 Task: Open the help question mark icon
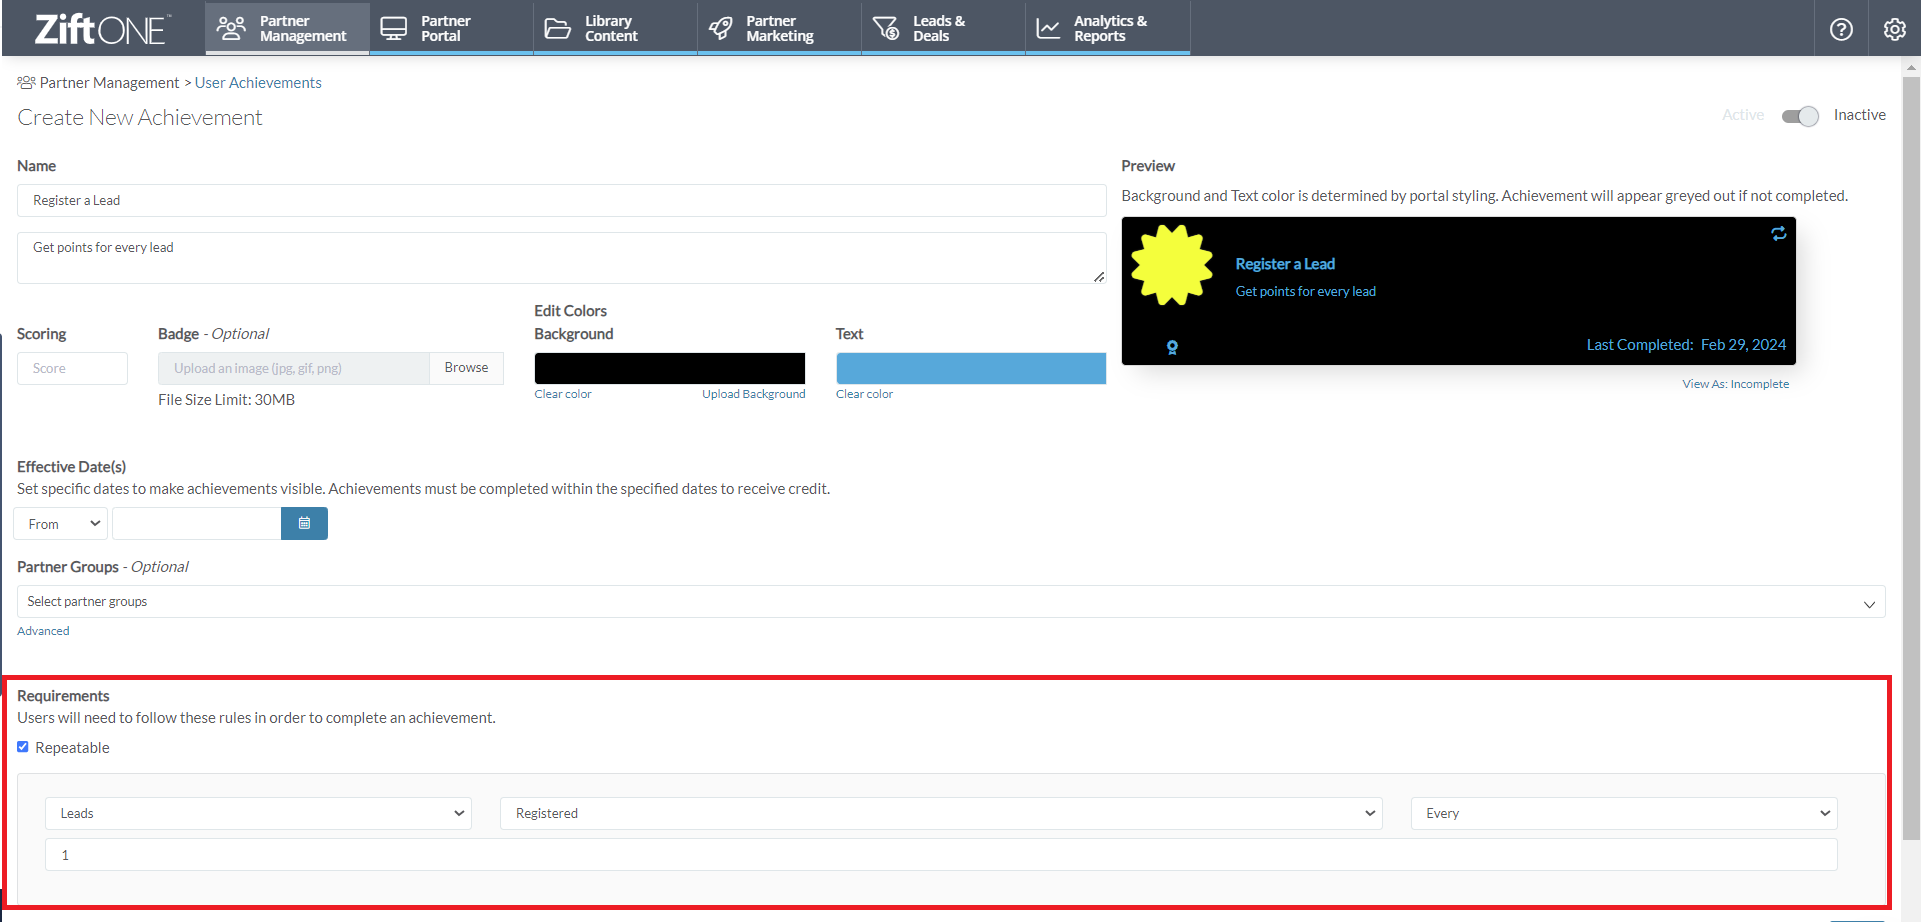pos(1841,29)
